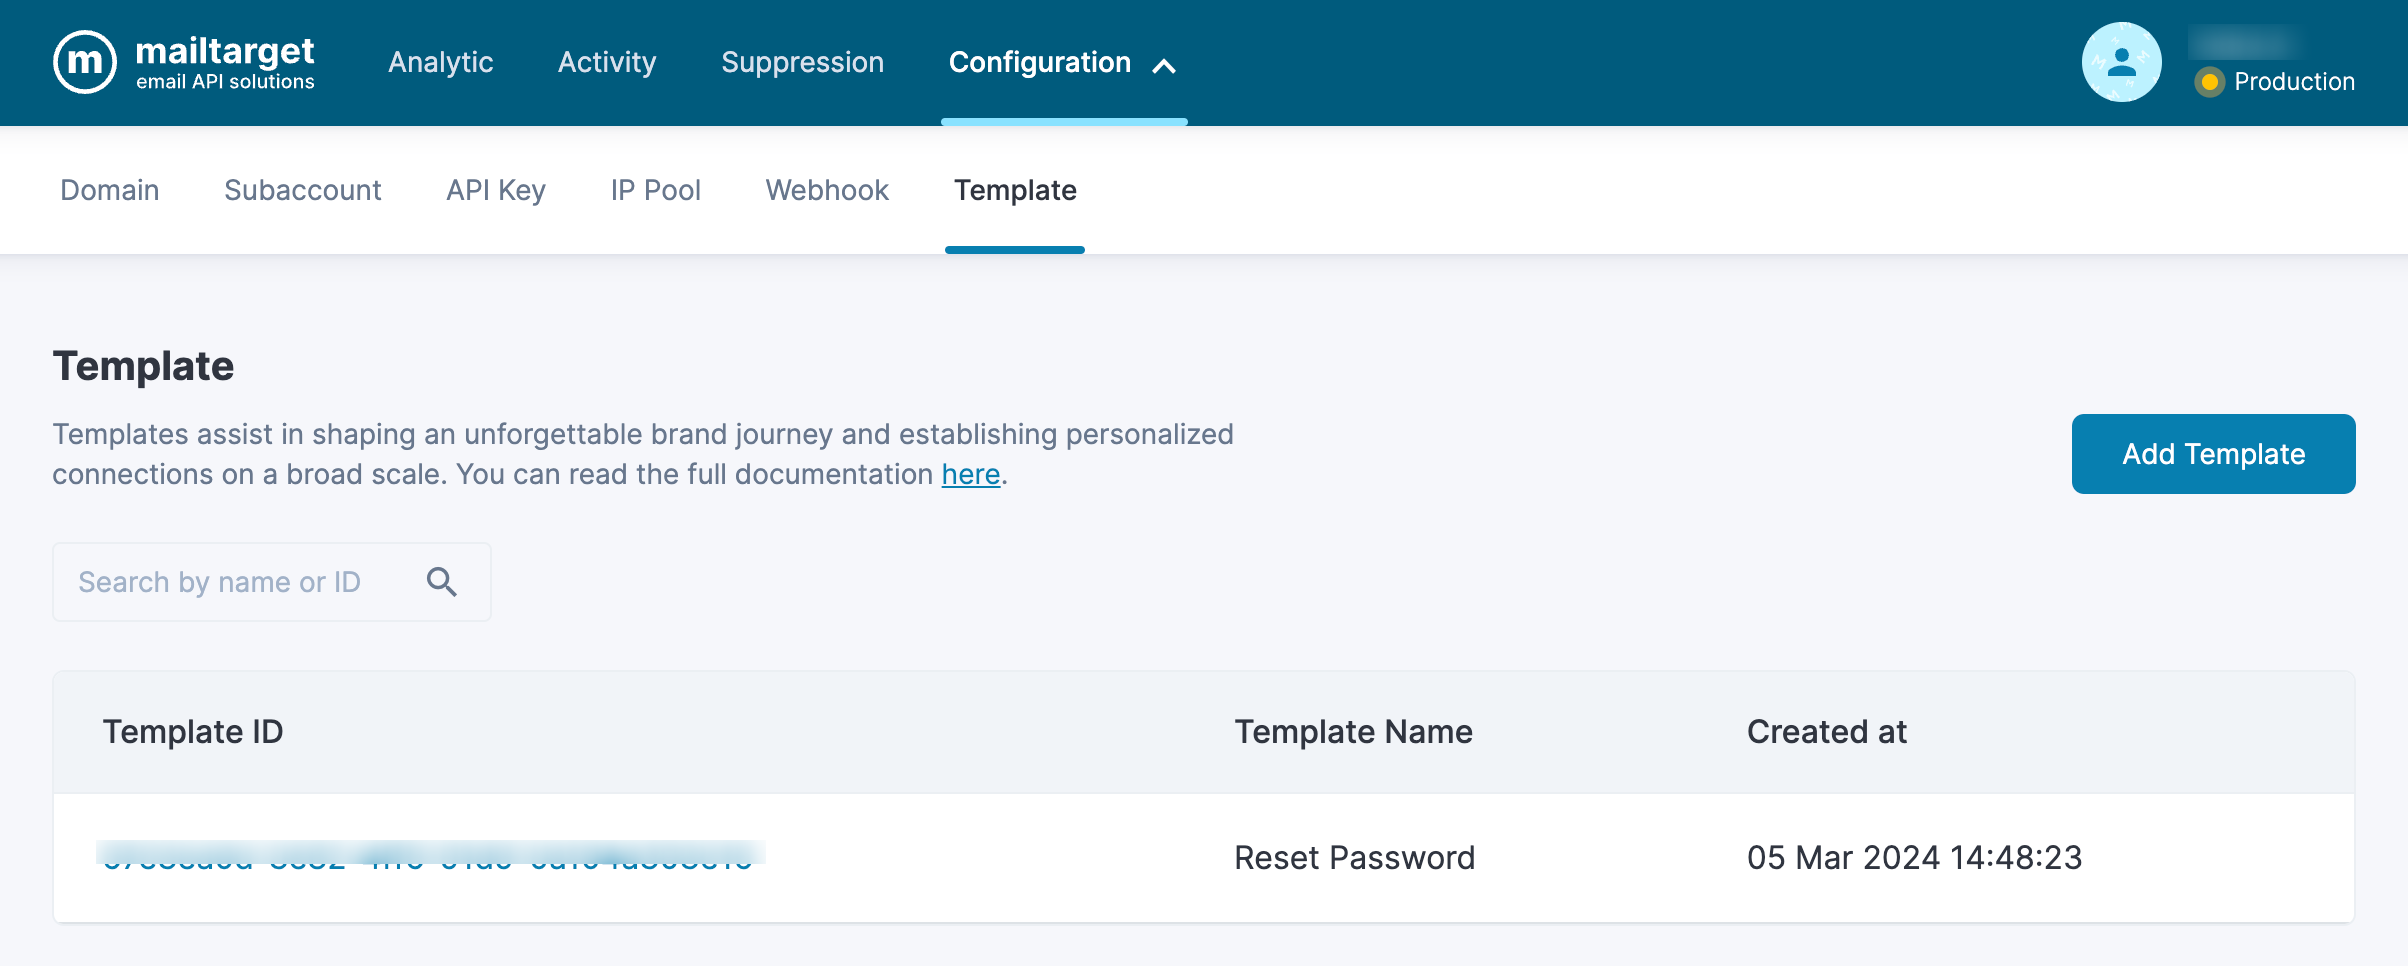Open the blurred Template ID link
This screenshot has width=2408, height=966.
point(428,856)
